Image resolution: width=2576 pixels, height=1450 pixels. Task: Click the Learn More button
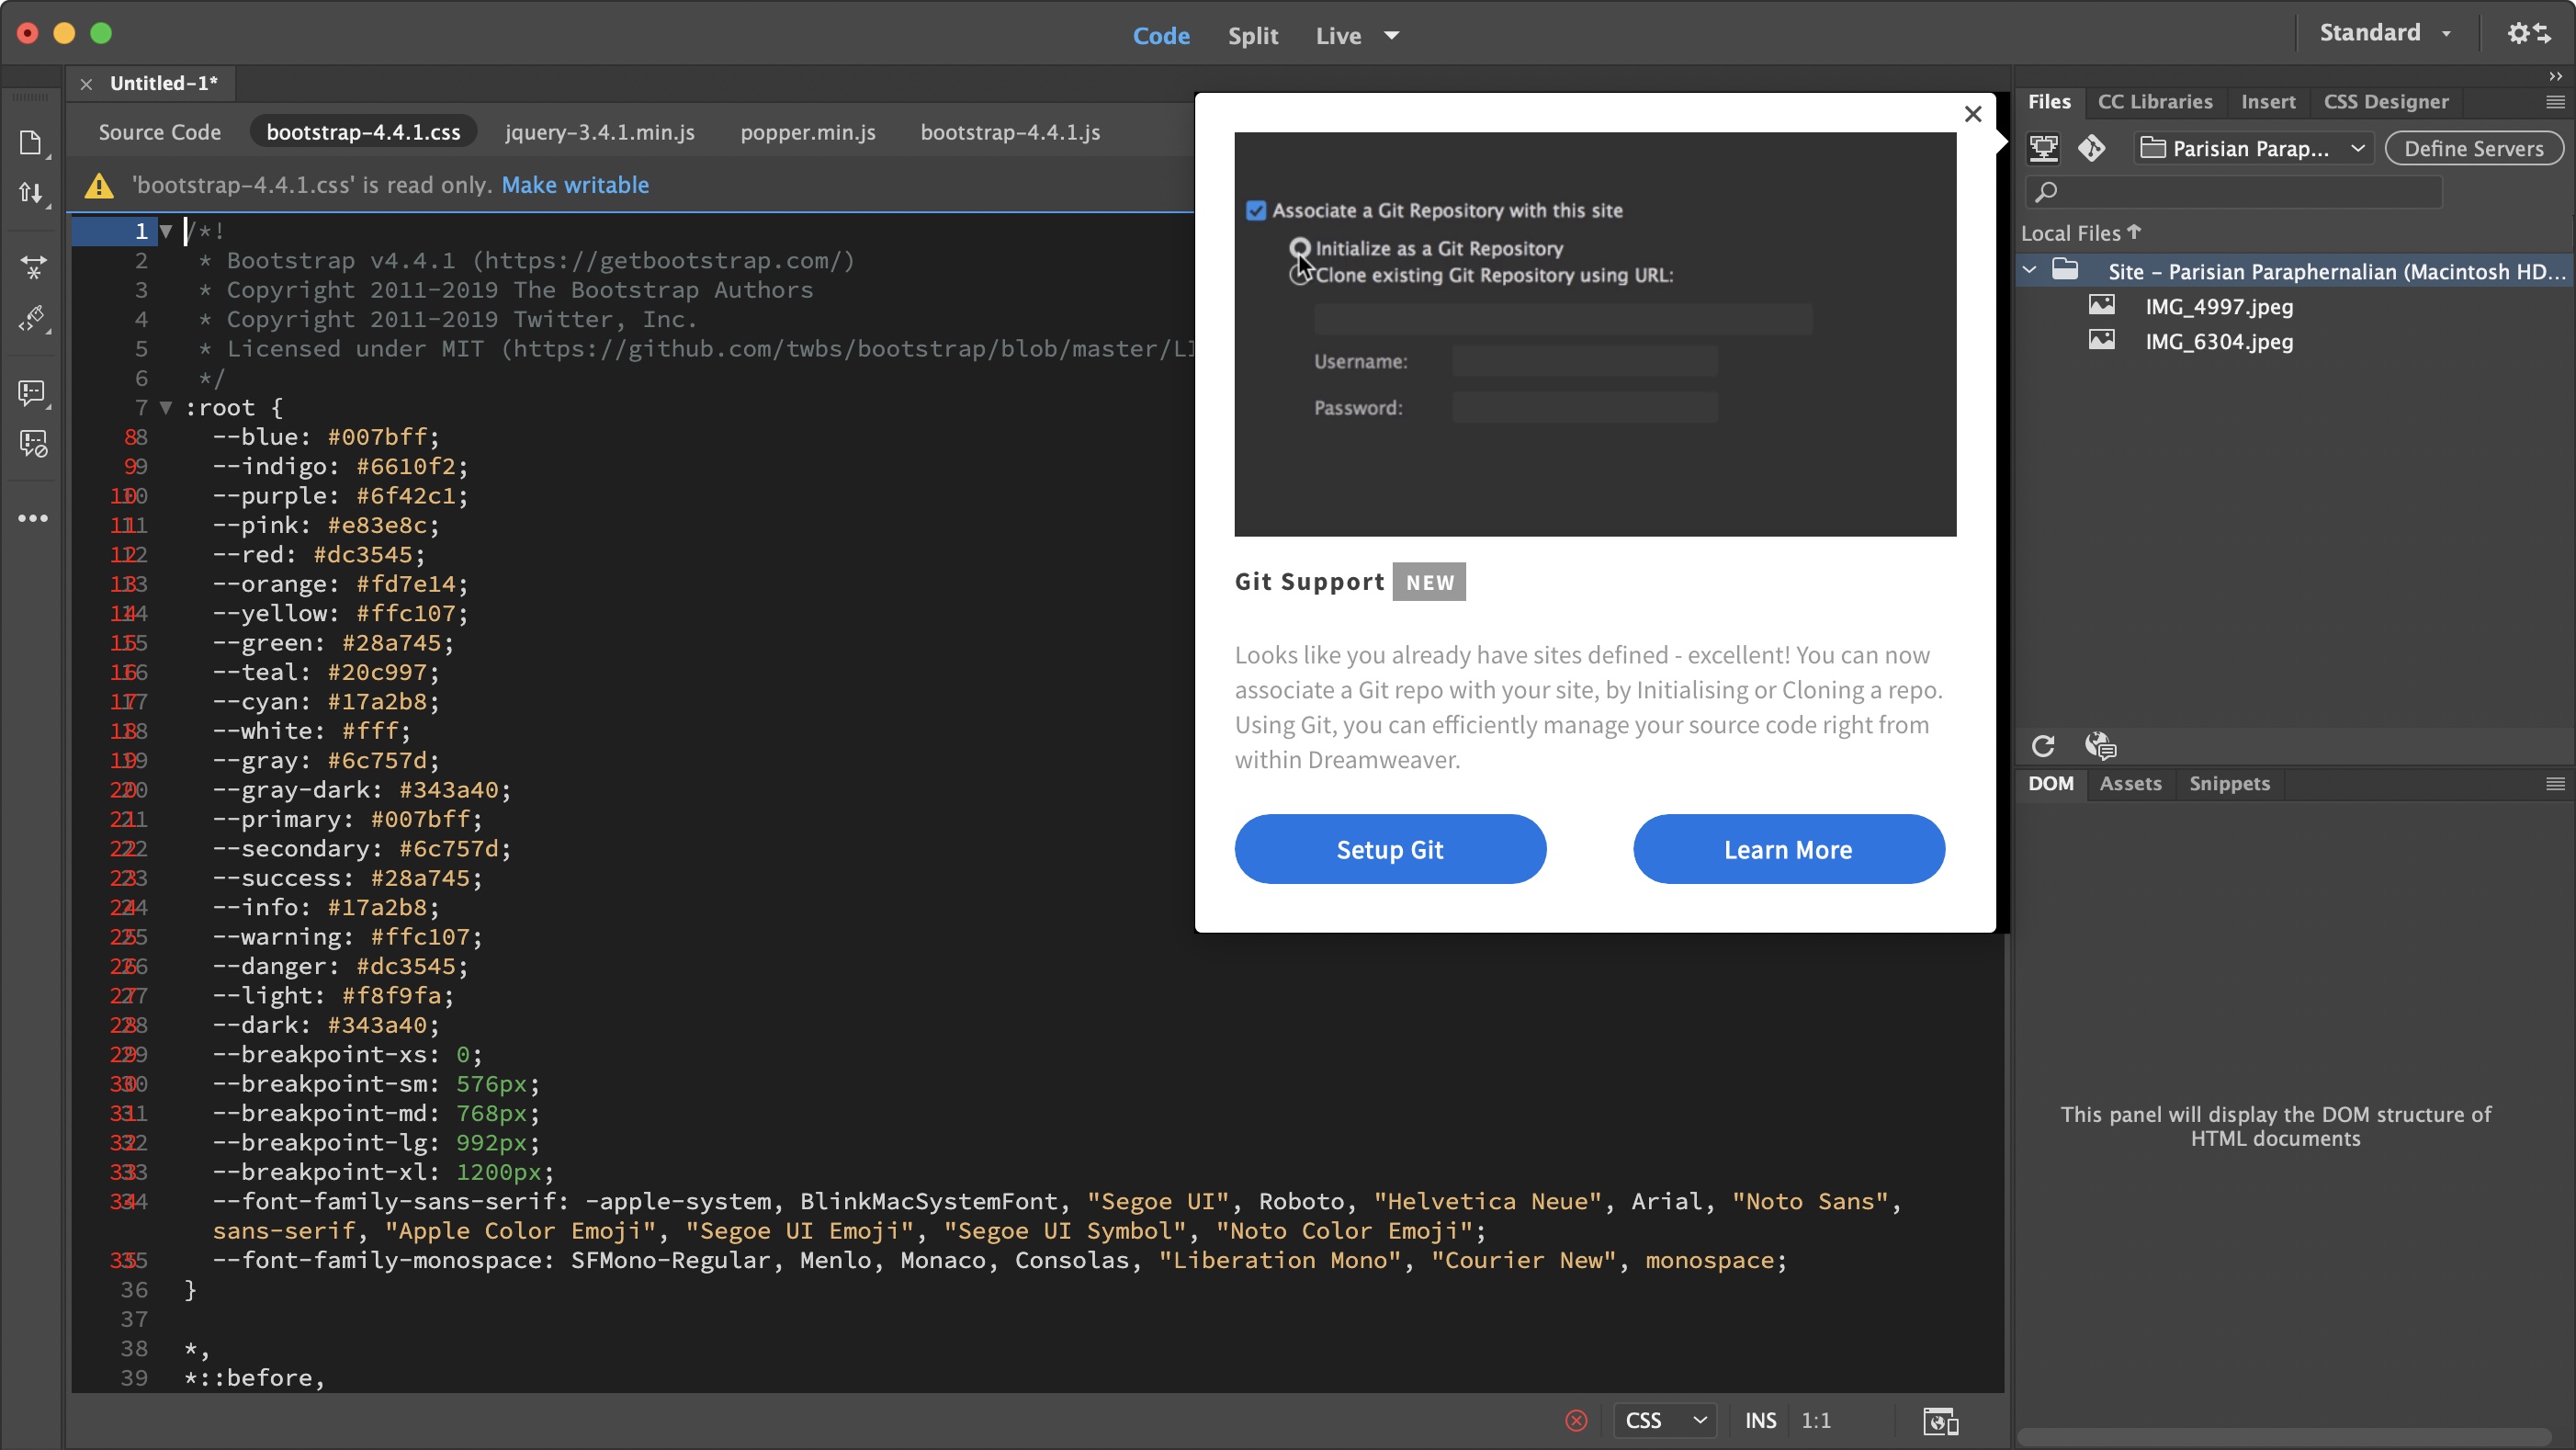coord(1789,848)
